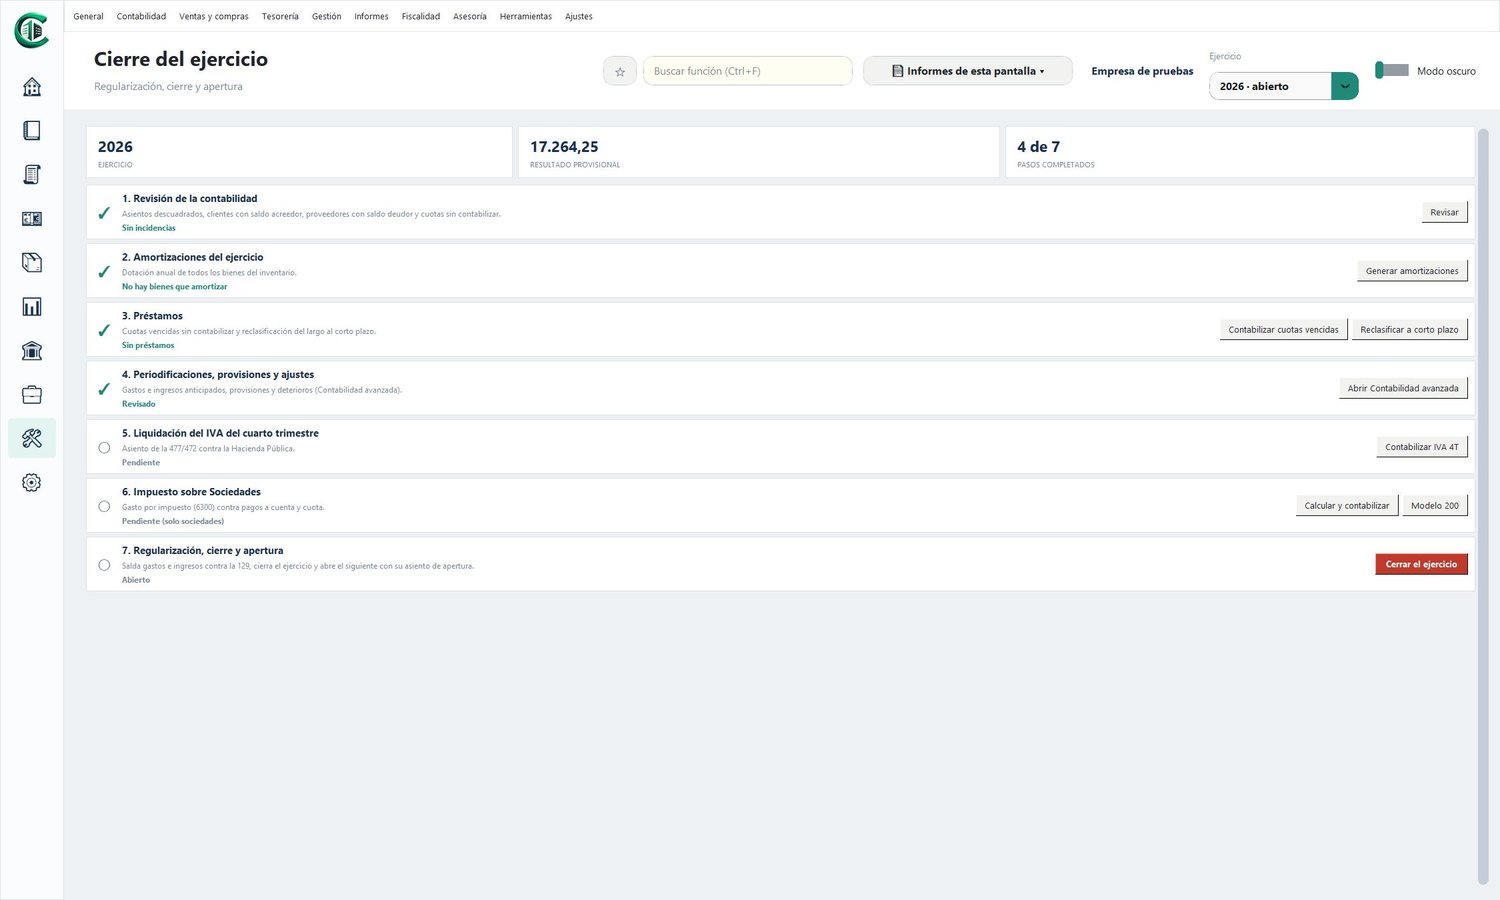
Task: Click the Empresa de pruebas company name
Action: [x=1142, y=71]
